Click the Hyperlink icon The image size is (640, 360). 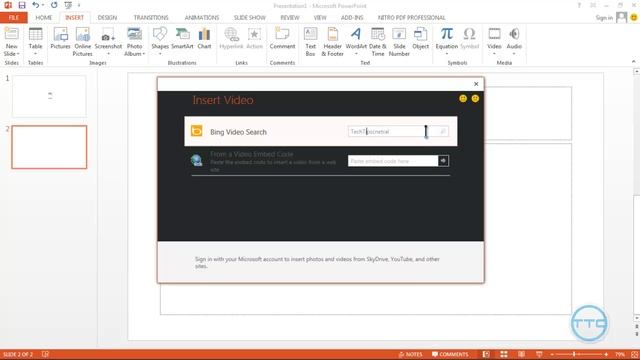[x=231, y=39]
